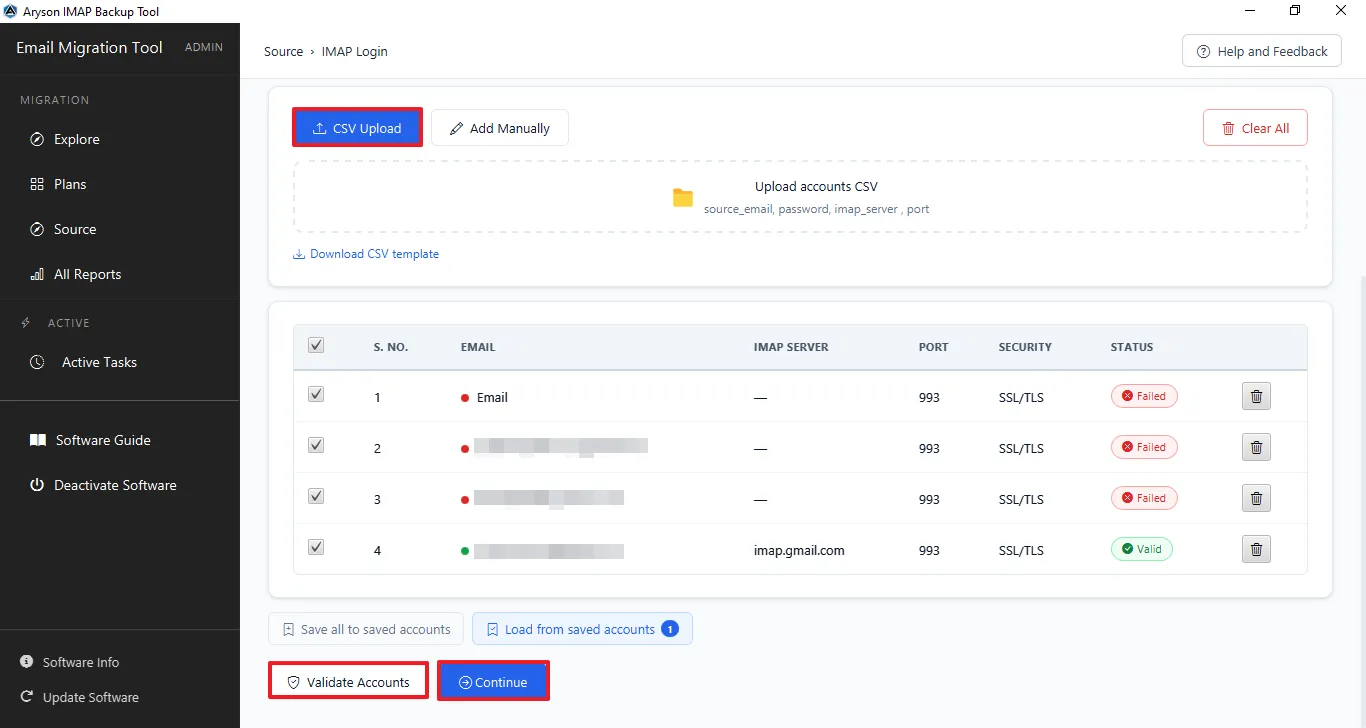Click the Source breadcrumb
1366x728 pixels.
283,51
